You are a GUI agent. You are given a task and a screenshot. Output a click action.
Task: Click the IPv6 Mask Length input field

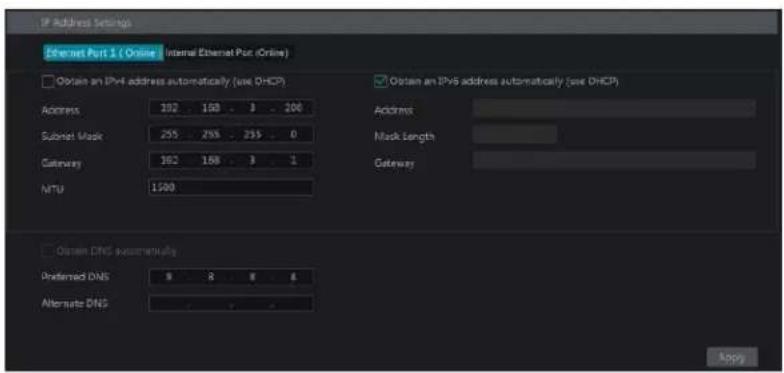pyautogui.click(x=514, y=134)
